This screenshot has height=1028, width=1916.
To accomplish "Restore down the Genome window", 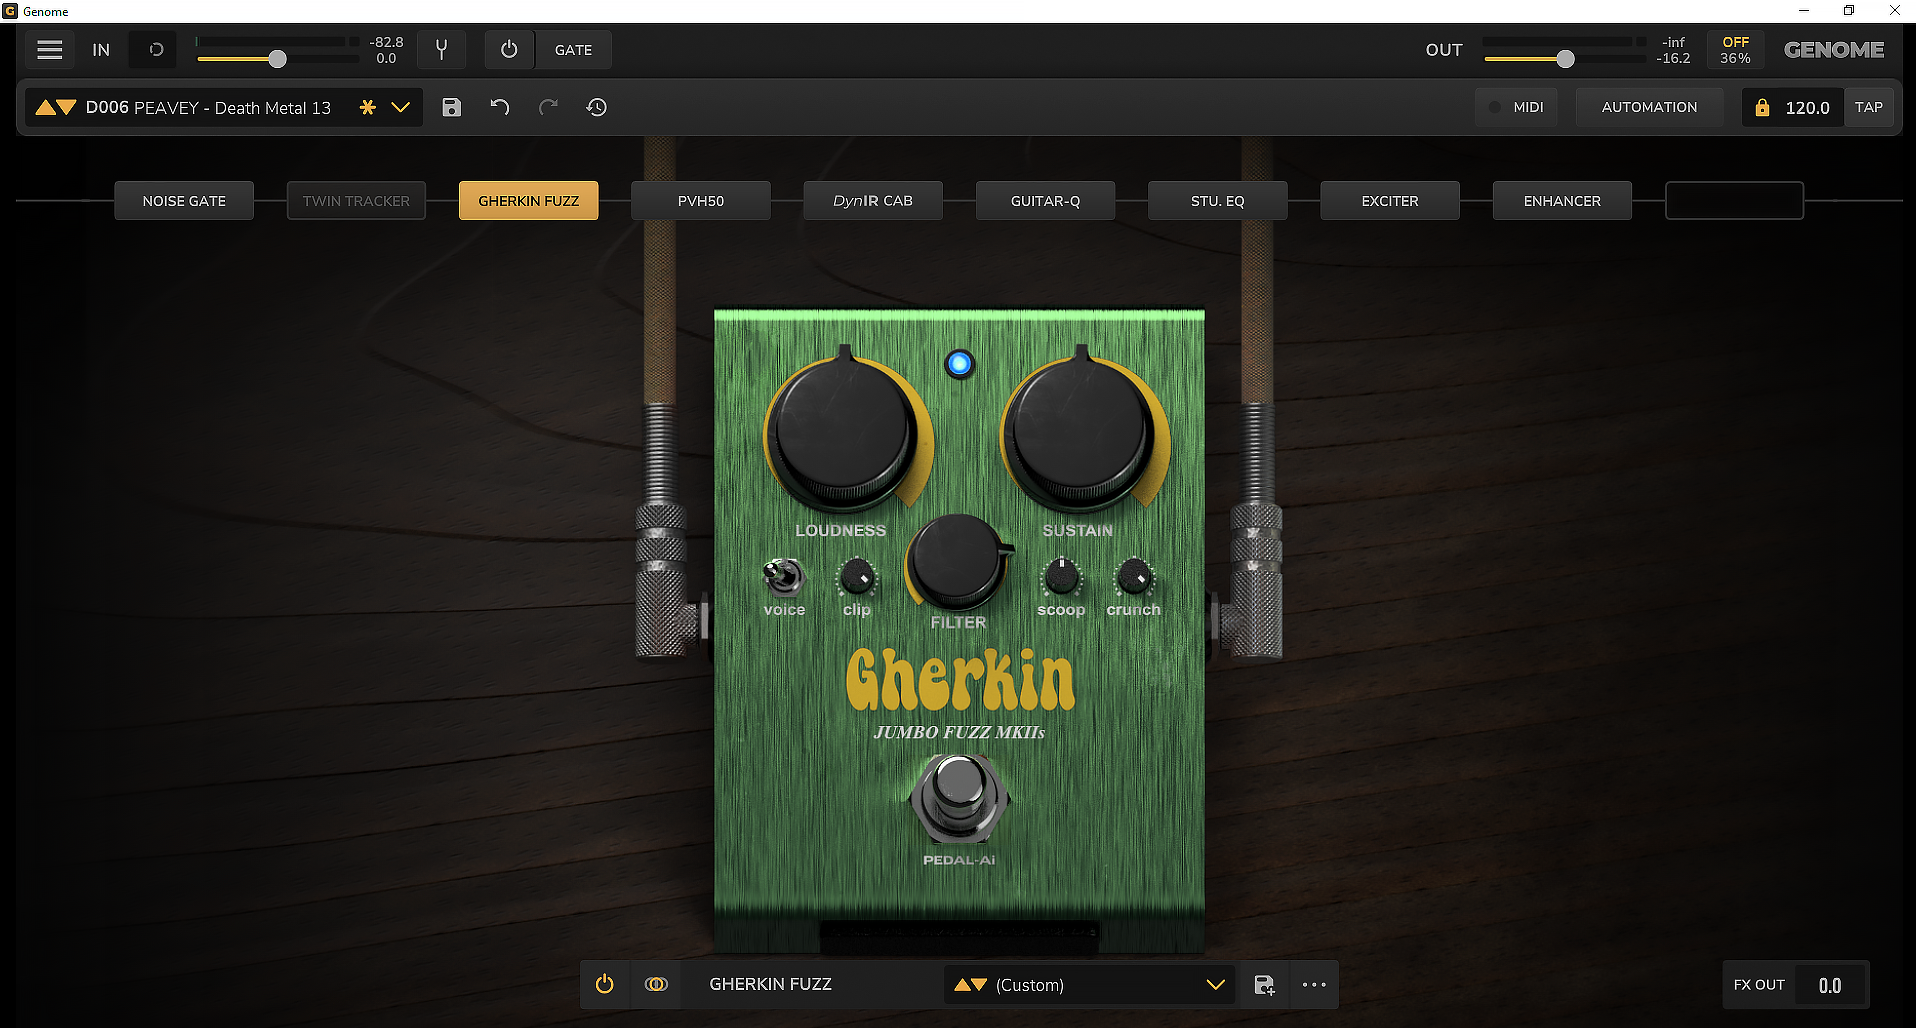I will coord(1849,11).
